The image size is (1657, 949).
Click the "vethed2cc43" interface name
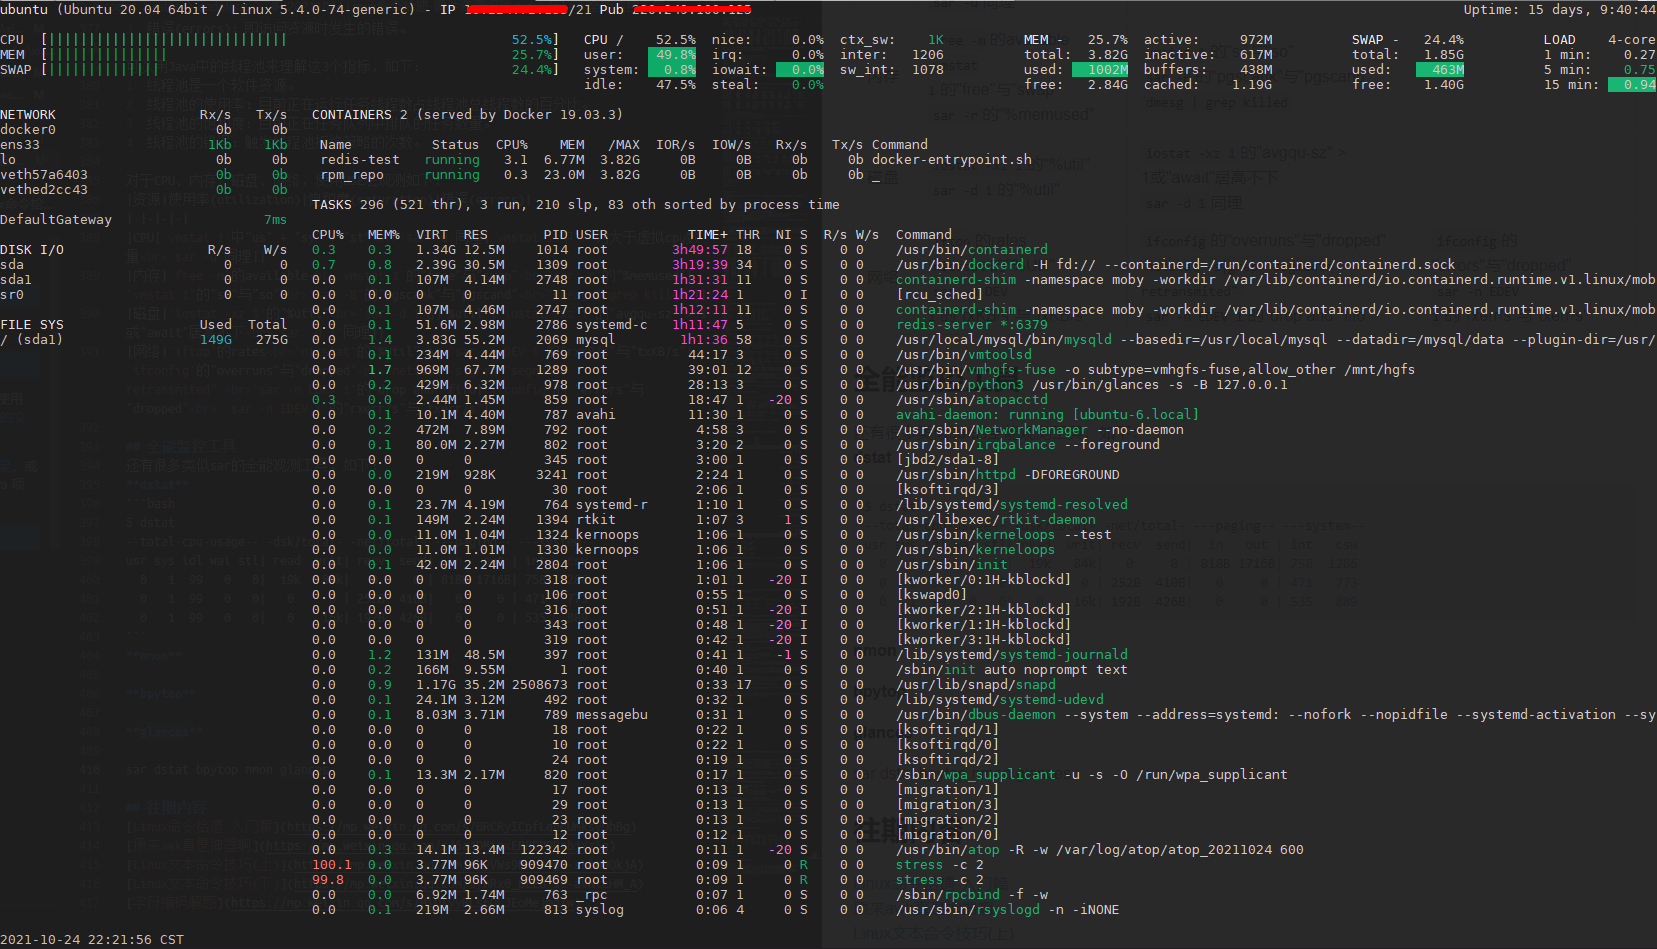(x=44, y=190)
